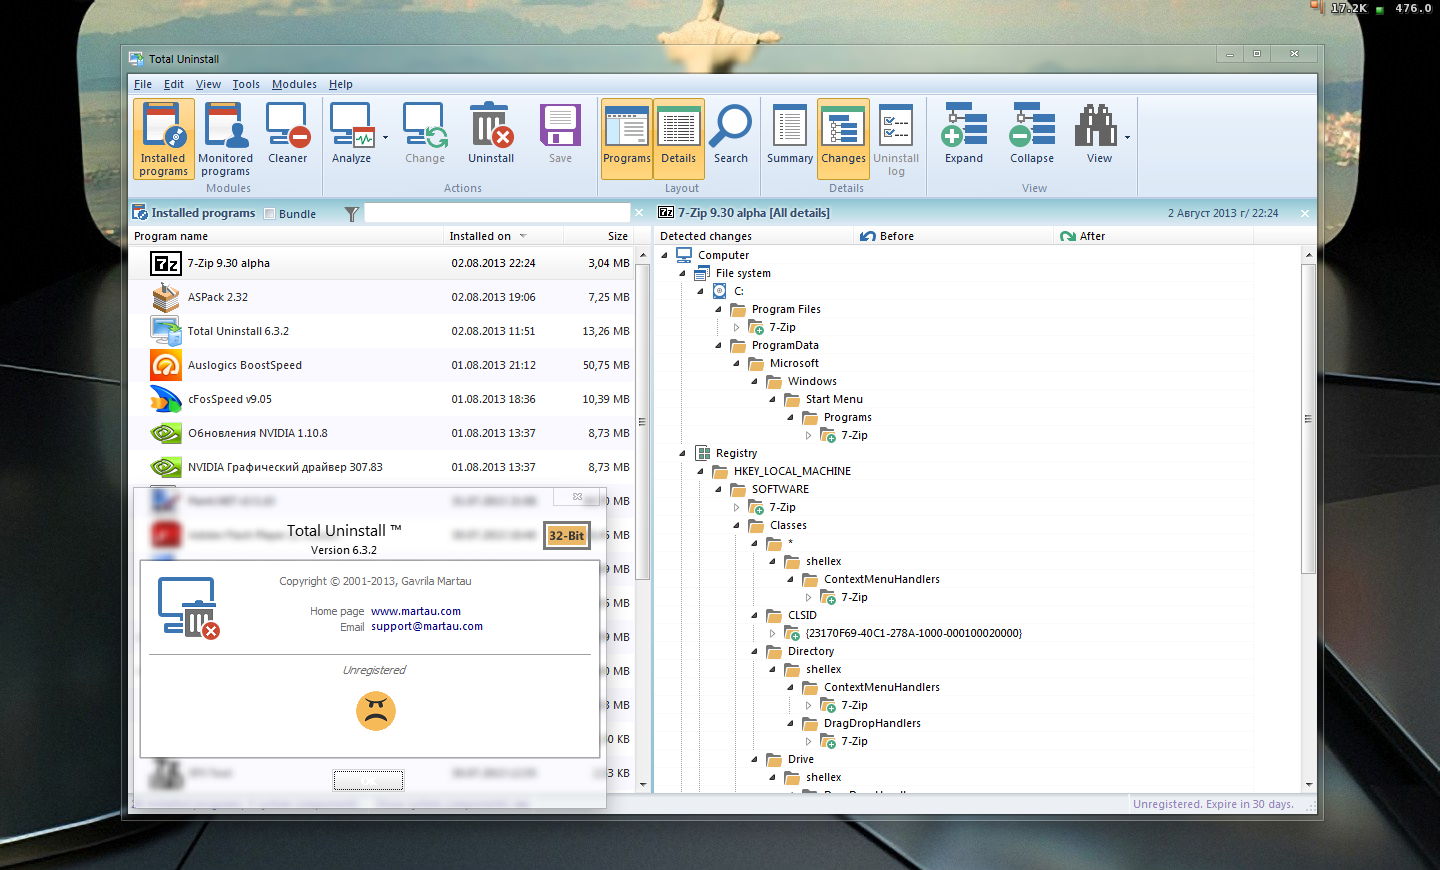1440x870 pixels.
Task: Select the Start Menu folder icon
Action: click(792, 399)
